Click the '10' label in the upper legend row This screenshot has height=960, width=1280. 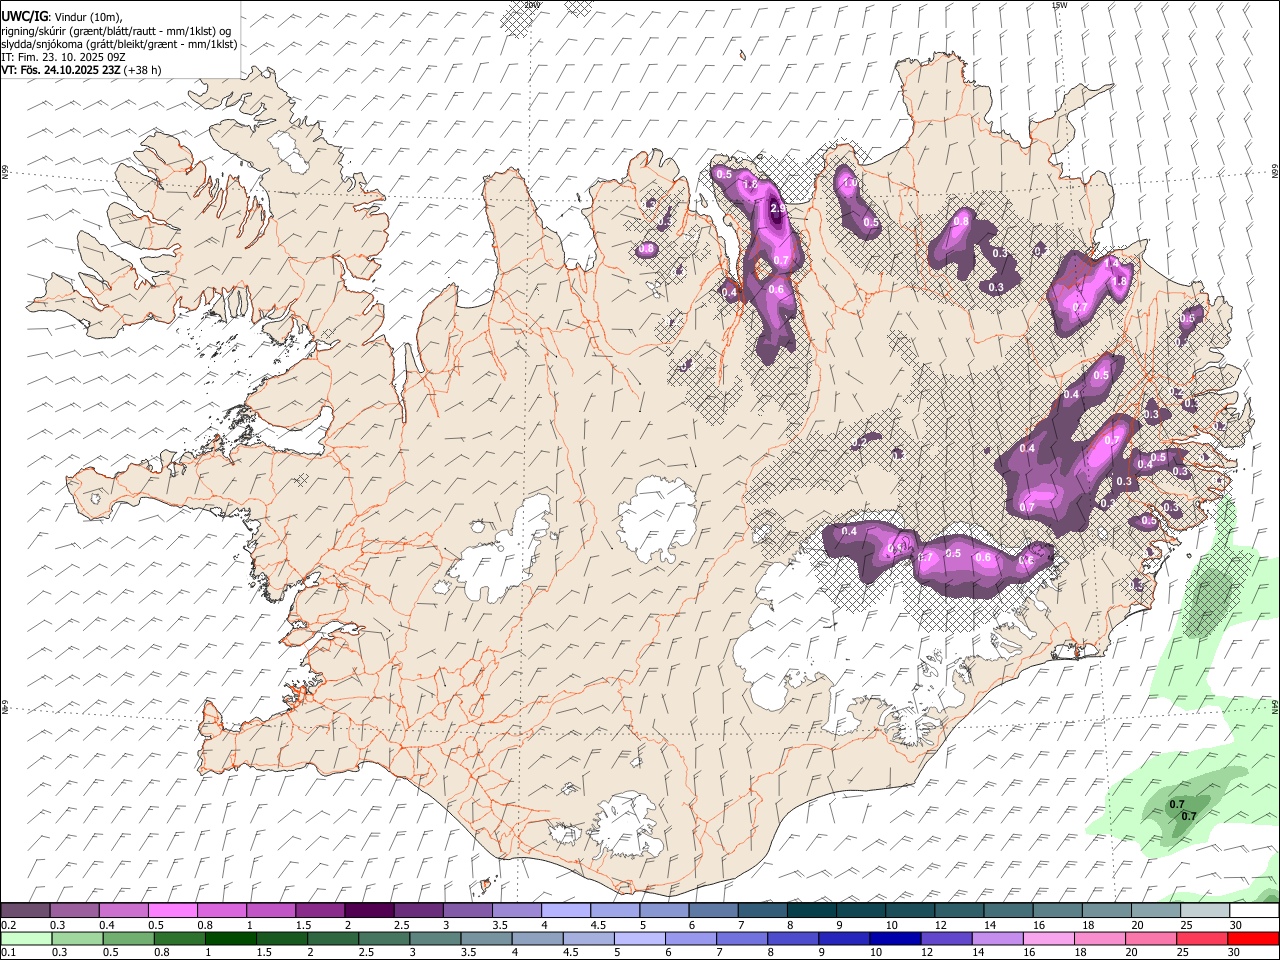click(892, 925)
